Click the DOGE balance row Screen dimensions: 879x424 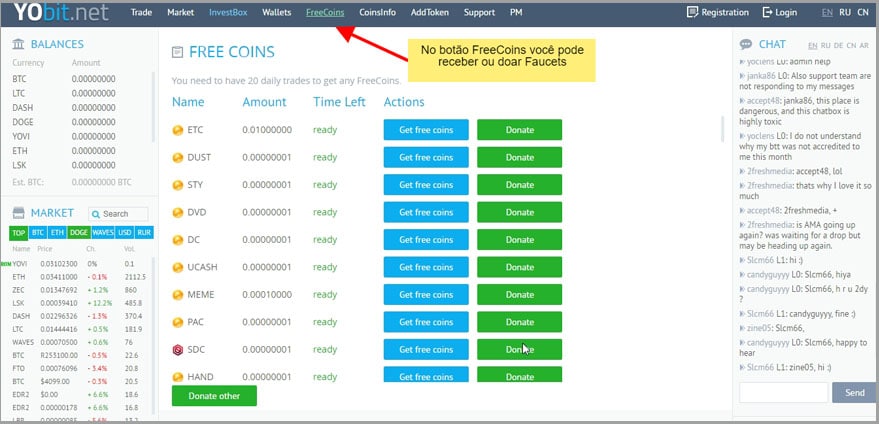click(x=80, y=122)
